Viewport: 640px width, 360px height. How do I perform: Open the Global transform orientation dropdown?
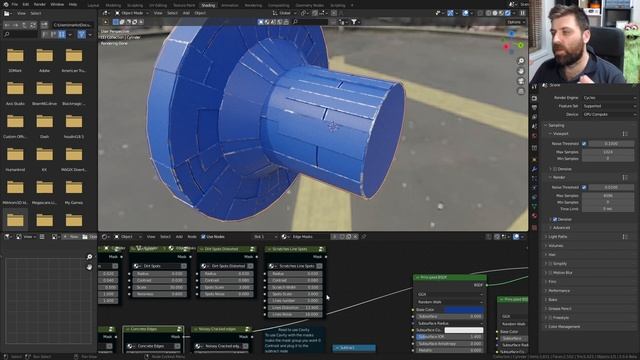pyautogui.click(x=284, y=13)
